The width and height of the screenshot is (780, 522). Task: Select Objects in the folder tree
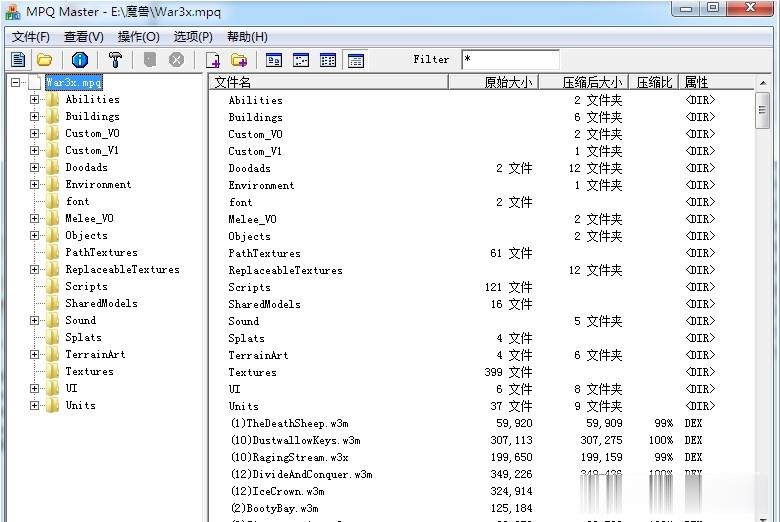(87, 236)
